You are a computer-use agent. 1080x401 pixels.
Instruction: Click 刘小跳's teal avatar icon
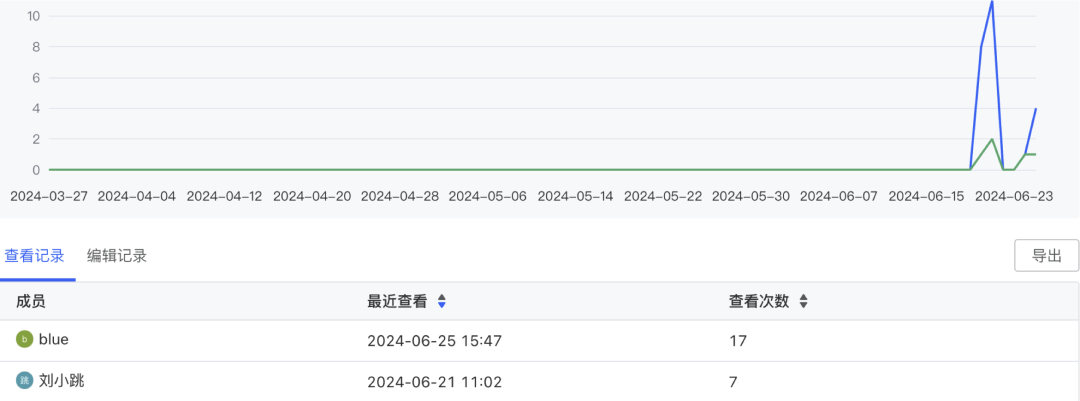point(25,380)
